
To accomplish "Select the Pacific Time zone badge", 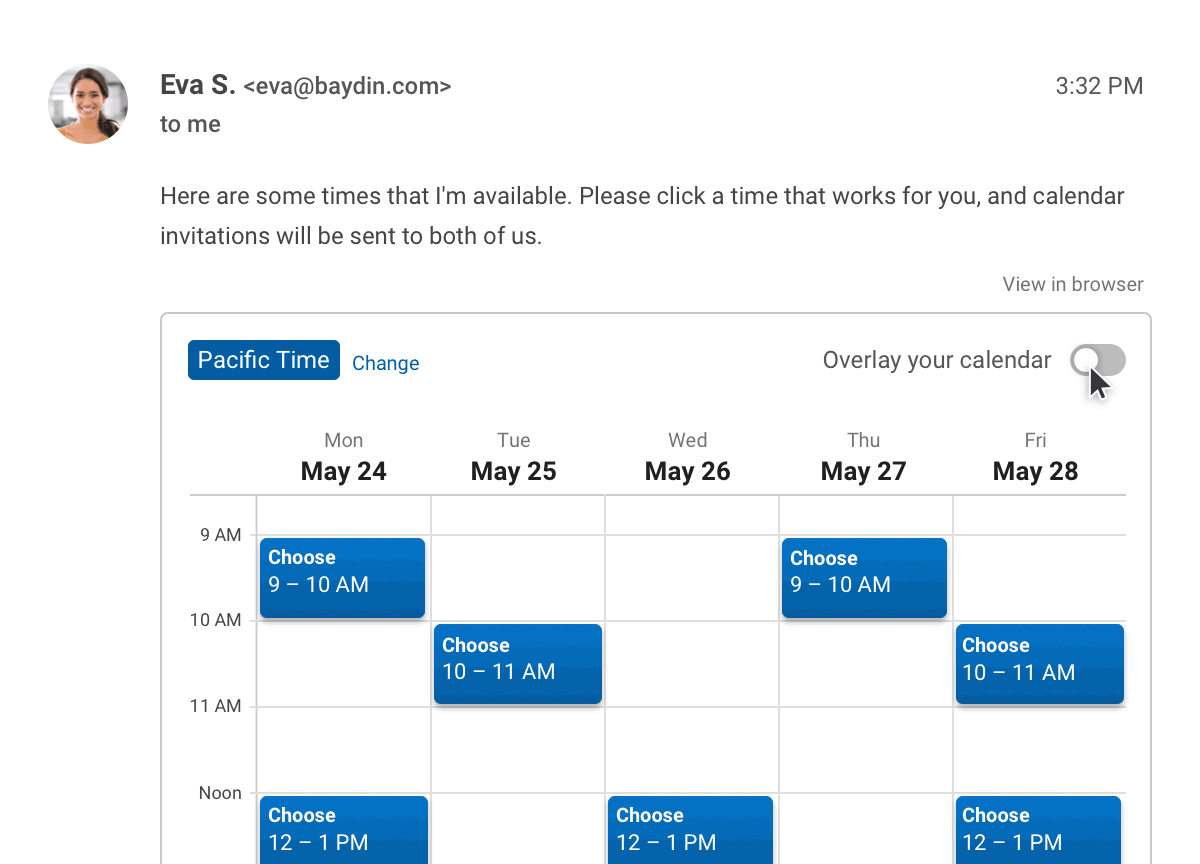I will click(x=264, y=360).
